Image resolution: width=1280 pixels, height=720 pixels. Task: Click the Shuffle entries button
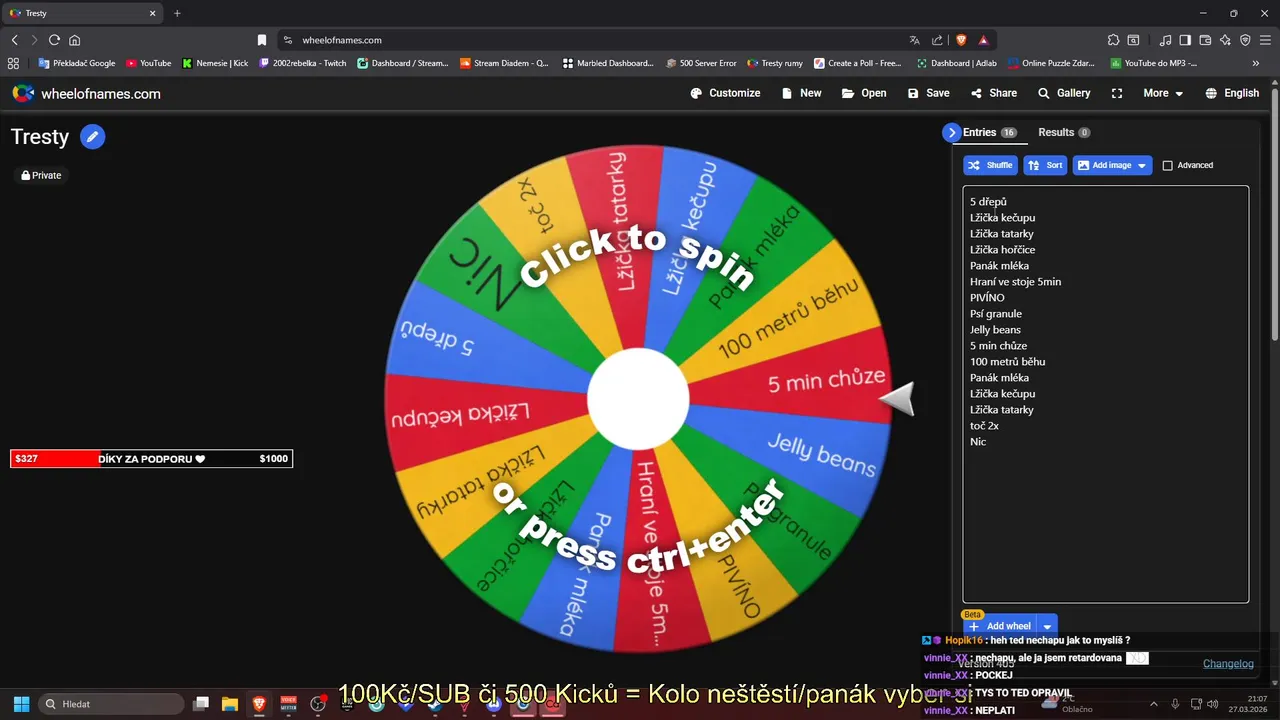[990, 165]
